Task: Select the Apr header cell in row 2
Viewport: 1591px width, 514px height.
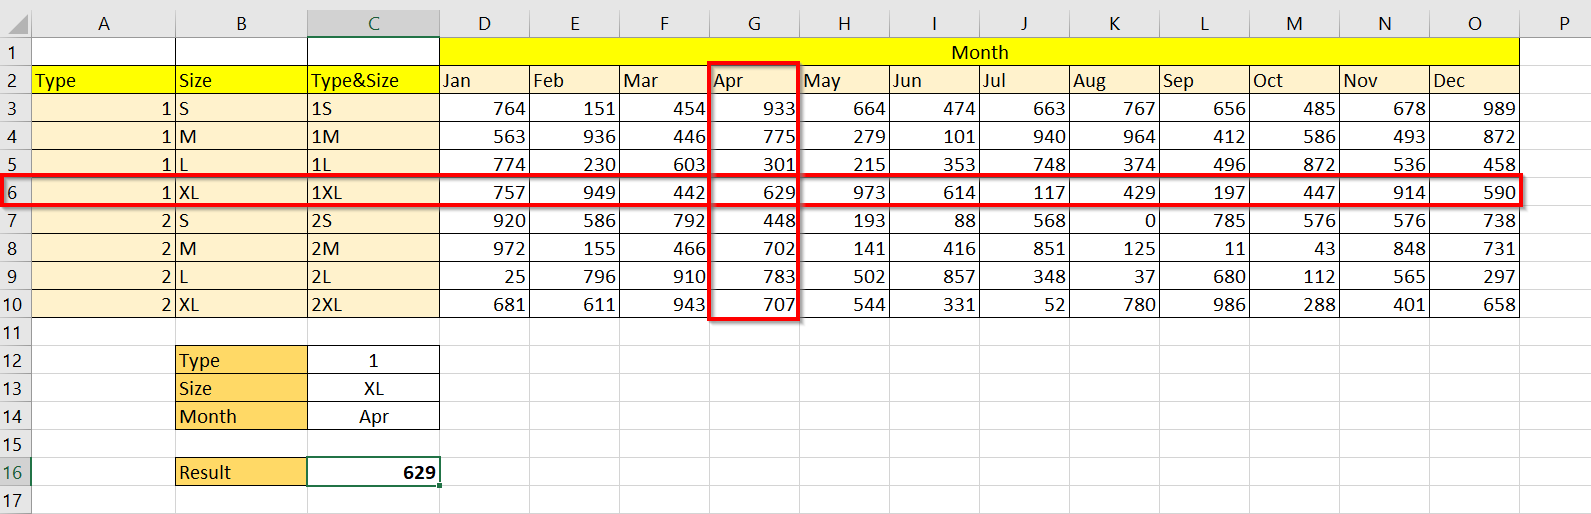Action: point(754,80)
